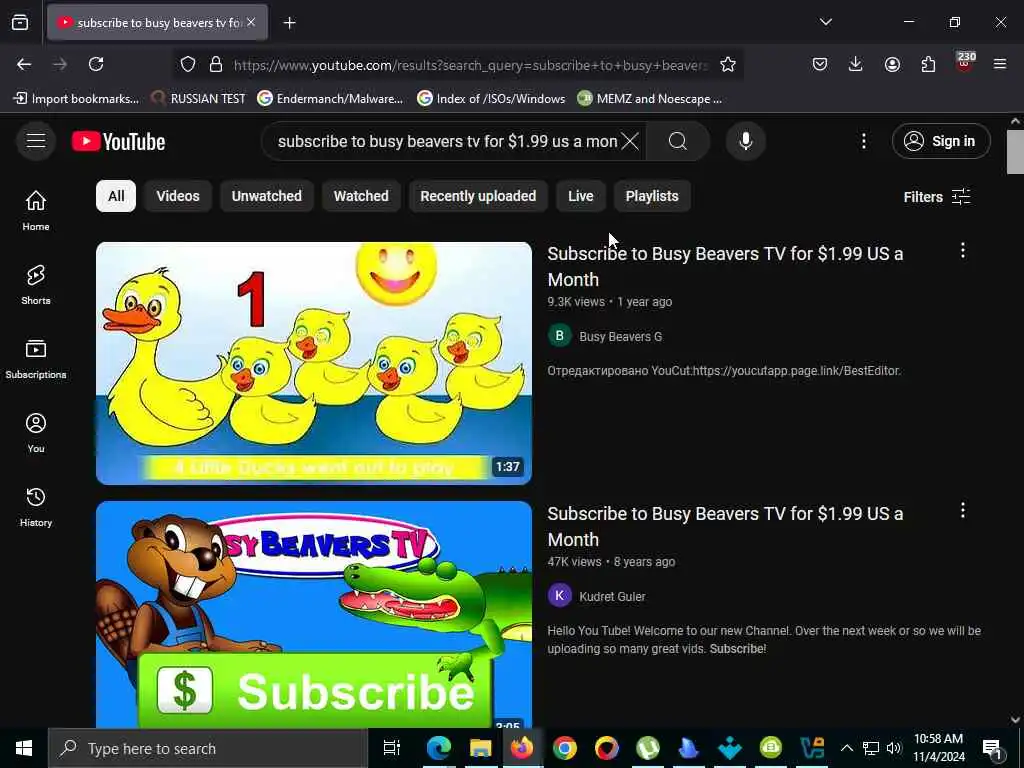This screenshot has height=768, width=1024.
Task: Open the Endermanch/Malware bookmark
Action: coord(330,99)
